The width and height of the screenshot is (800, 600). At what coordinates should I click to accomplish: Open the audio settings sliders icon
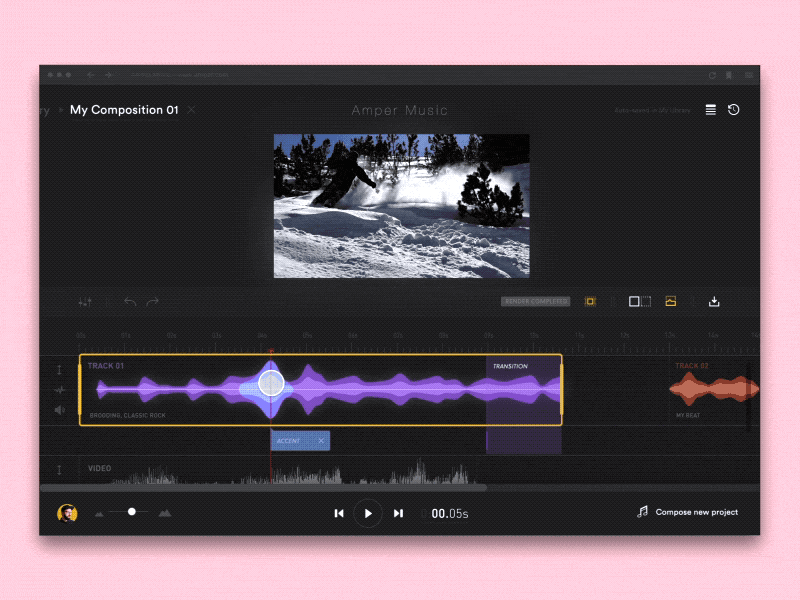85,302
